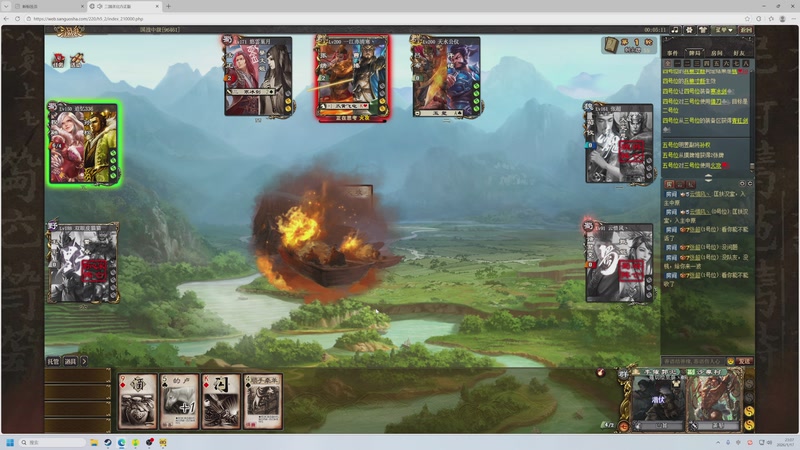Click the browser address bar URL
Screen dimensions: 800x450
(x=88, y=19)
